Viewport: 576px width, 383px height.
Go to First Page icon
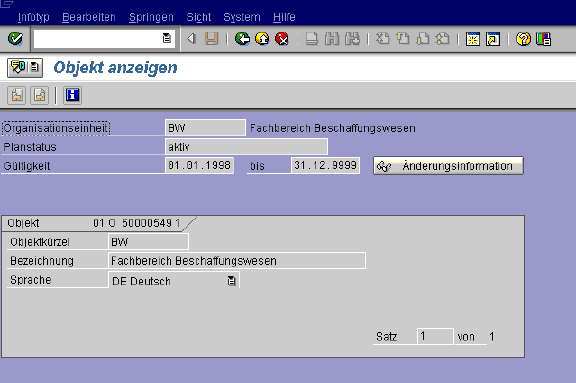point(383,39)
